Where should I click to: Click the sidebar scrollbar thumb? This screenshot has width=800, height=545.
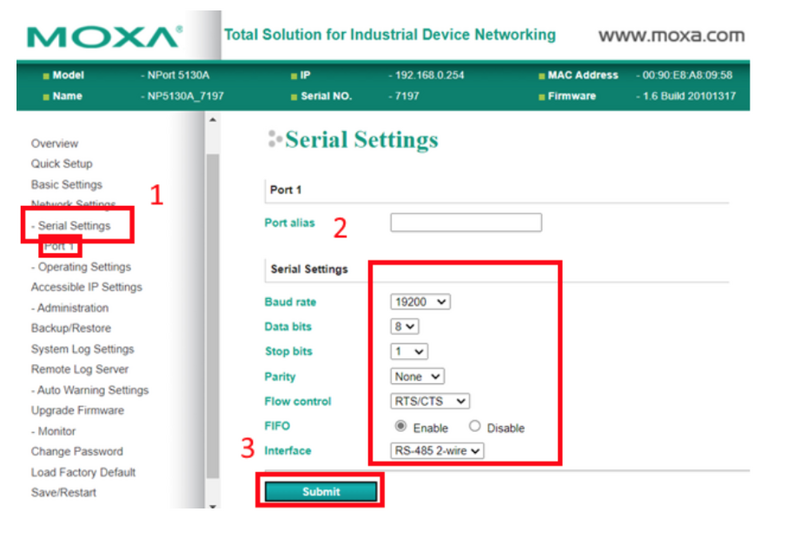(213, 316)
